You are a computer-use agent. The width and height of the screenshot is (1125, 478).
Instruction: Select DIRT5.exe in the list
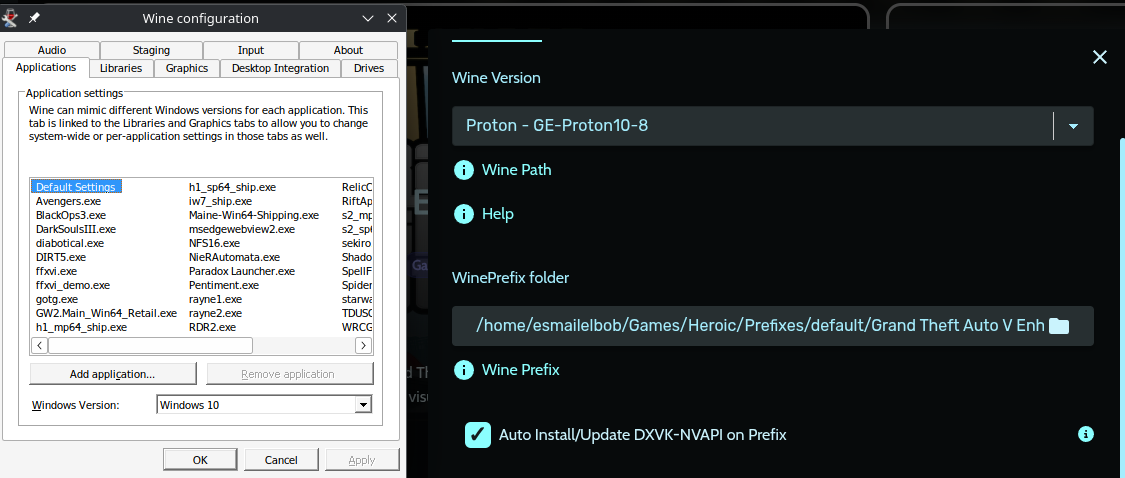[x=60, y=257]
